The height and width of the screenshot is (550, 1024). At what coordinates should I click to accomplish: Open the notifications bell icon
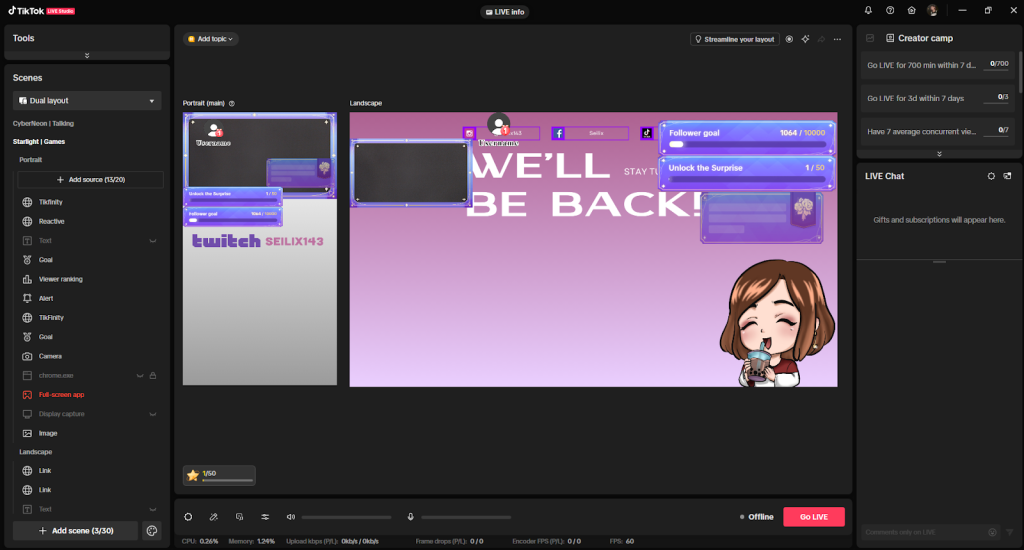868,10
